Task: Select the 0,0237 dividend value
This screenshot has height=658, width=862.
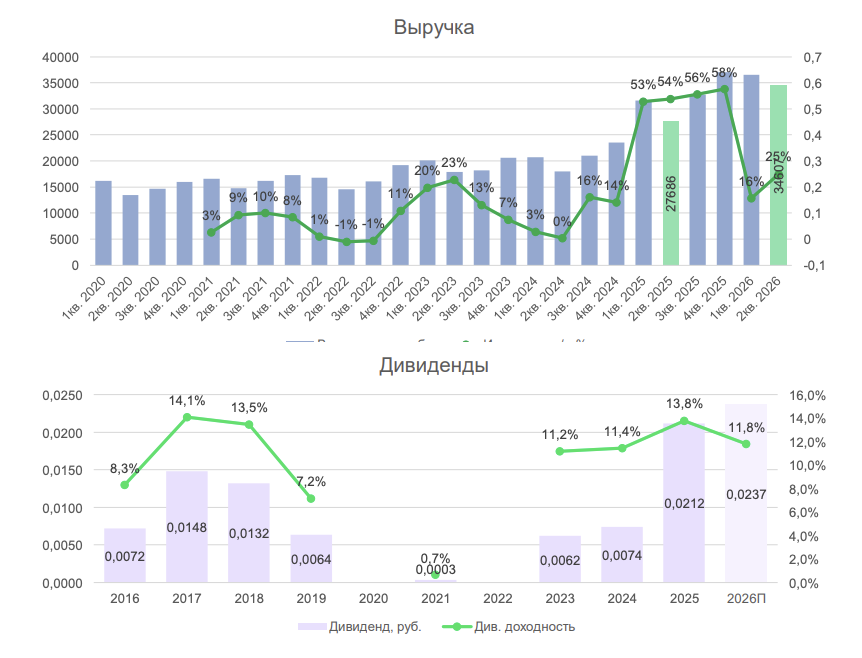Action: click(746, 495)
